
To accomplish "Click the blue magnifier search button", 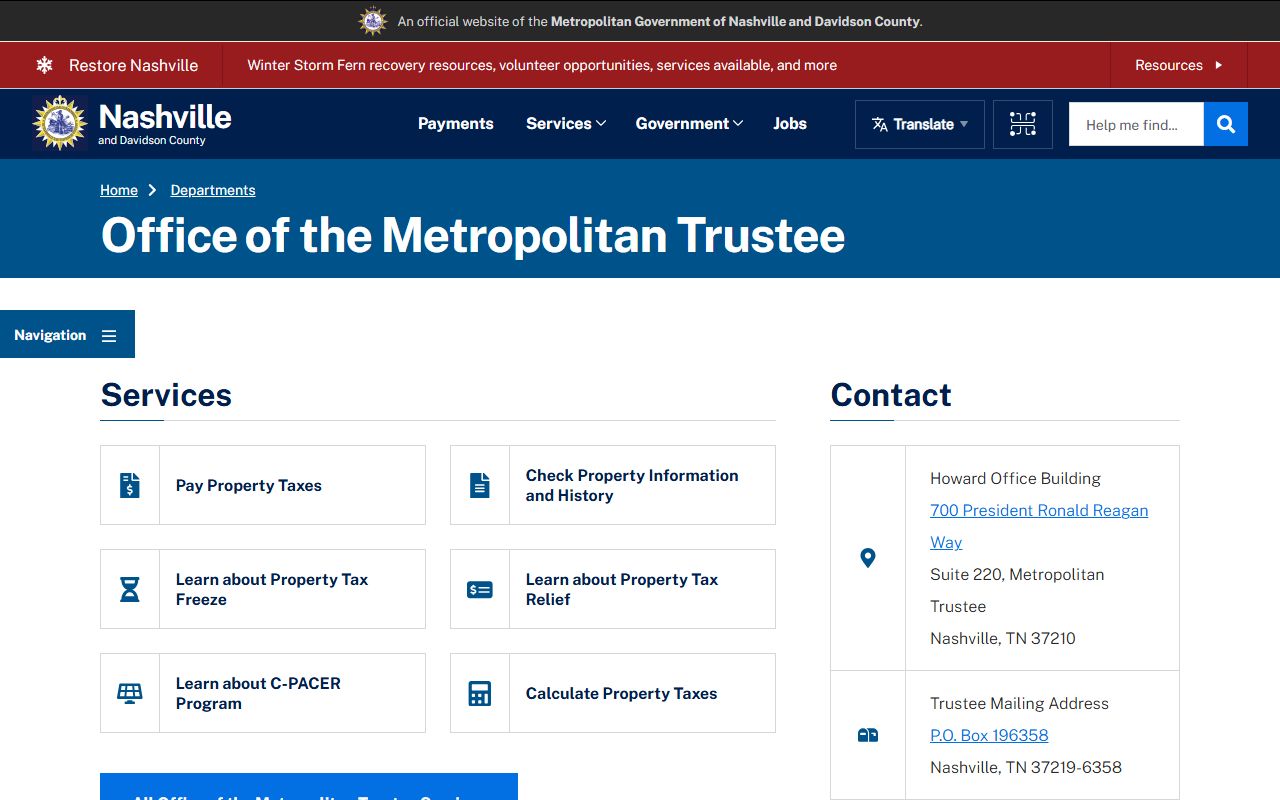I will (x=1226, y=124).
